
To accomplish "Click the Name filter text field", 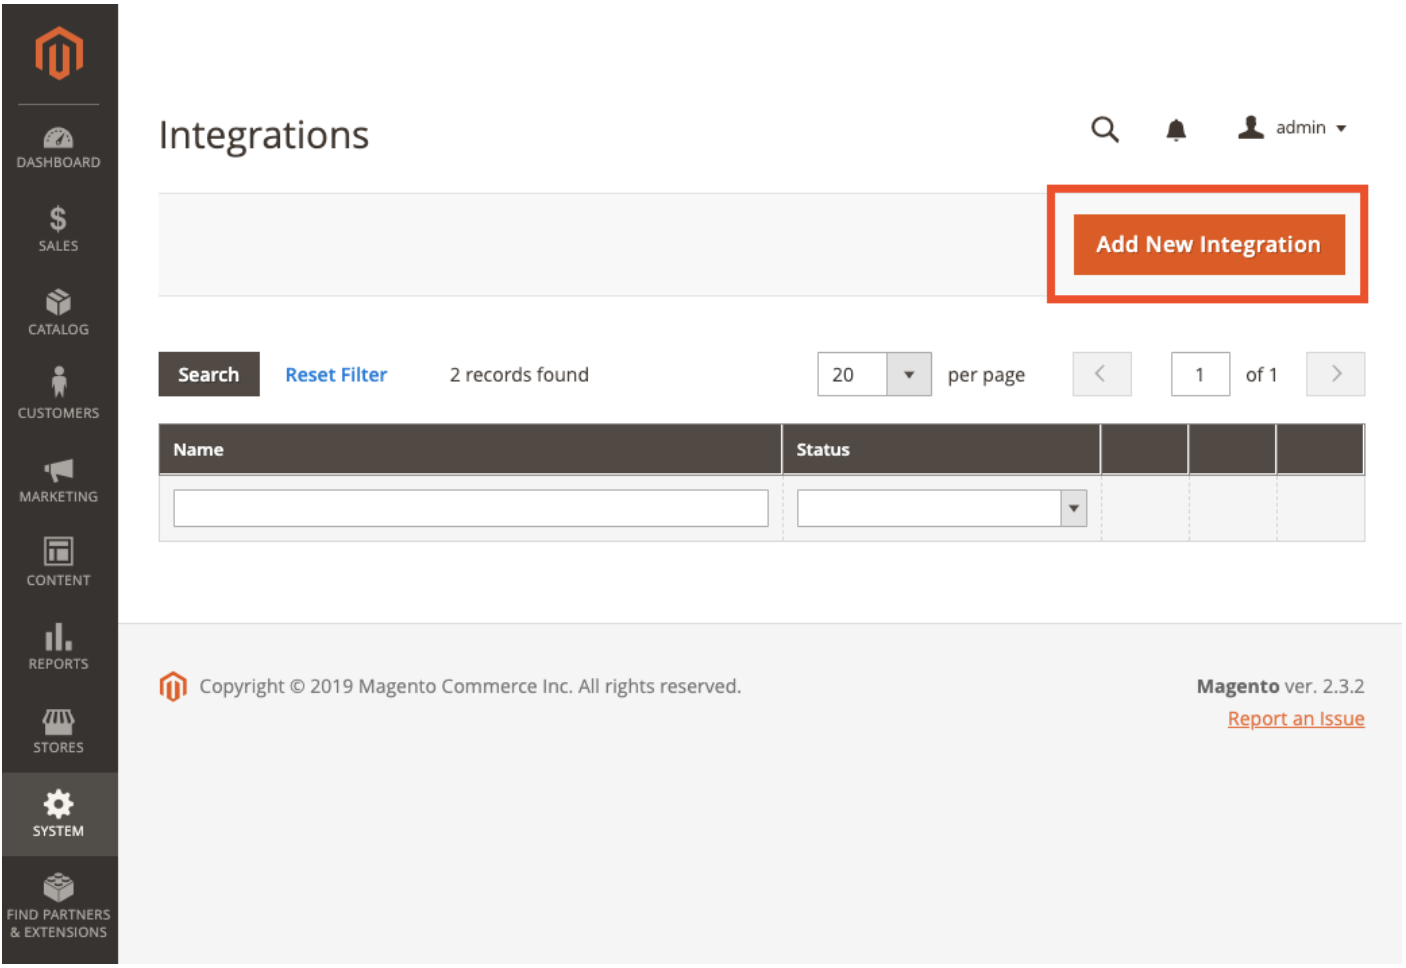I will (470, 508).
